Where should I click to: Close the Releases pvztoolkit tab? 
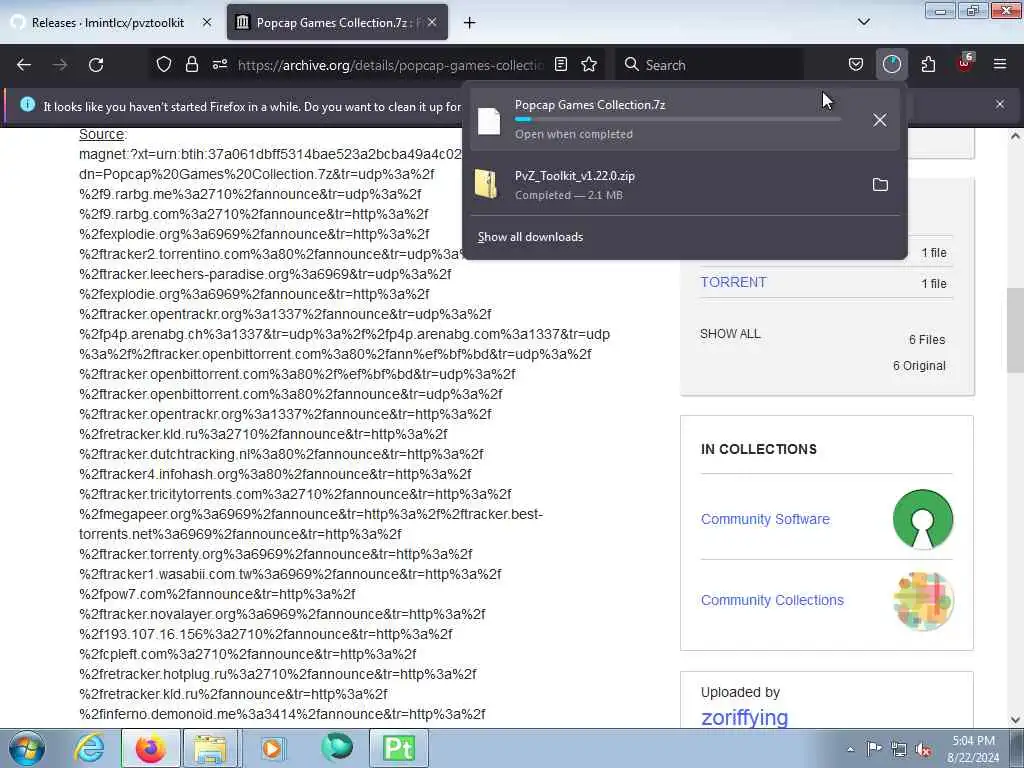point(207,22)
